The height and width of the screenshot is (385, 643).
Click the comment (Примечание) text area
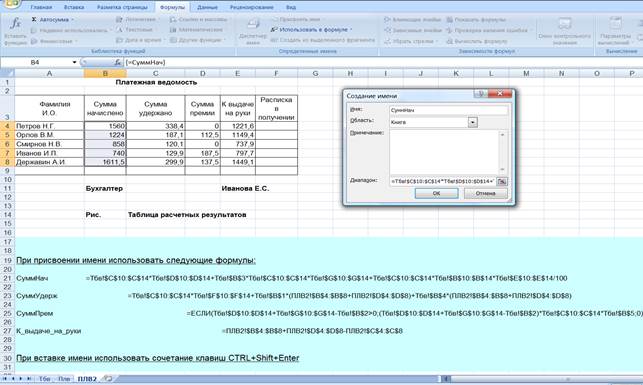445,153
